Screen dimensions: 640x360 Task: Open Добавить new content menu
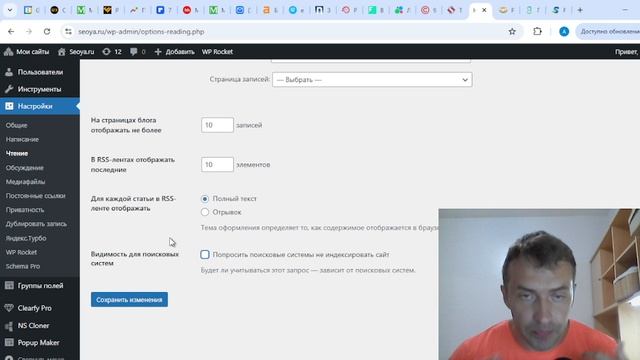[174, 52]
